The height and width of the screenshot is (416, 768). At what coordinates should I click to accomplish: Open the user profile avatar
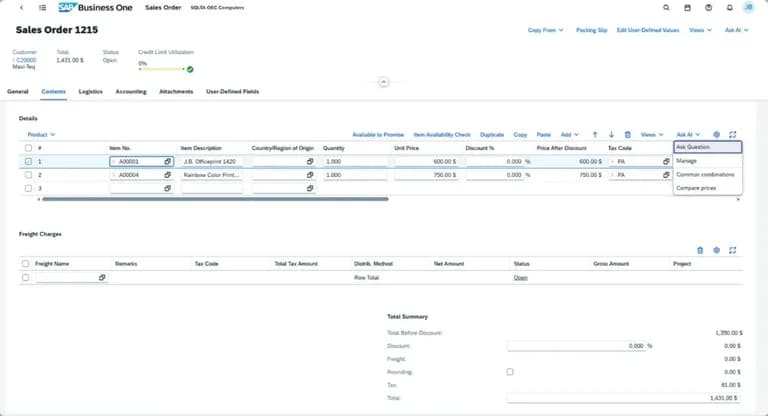point(748,7)
